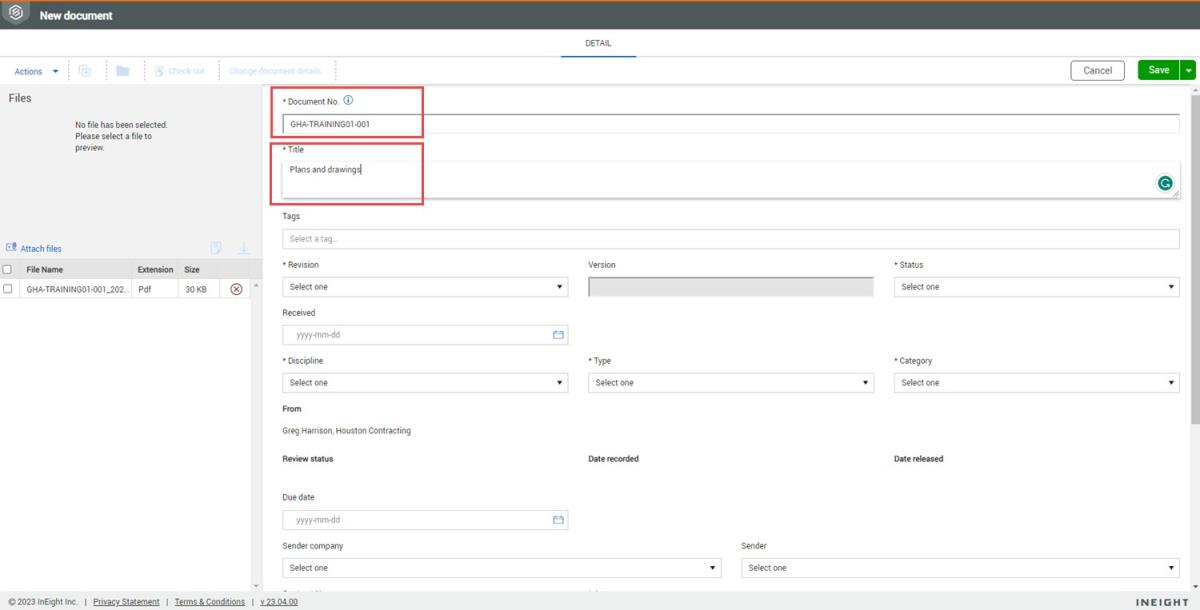Check the GHA-TRAINING01-001 file row checkbox
This screenshot has width=1200, height=610.
[x=8, y=289]
